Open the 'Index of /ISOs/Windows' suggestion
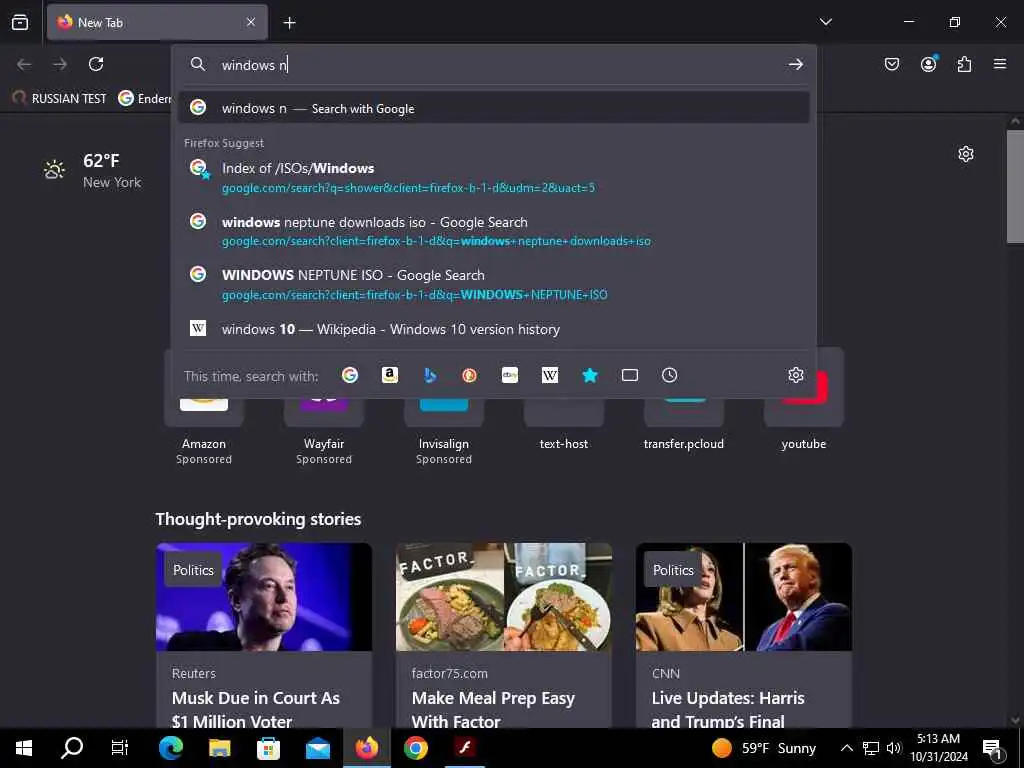The height and width of the screenshot is (768, 1024). [494, 177]
